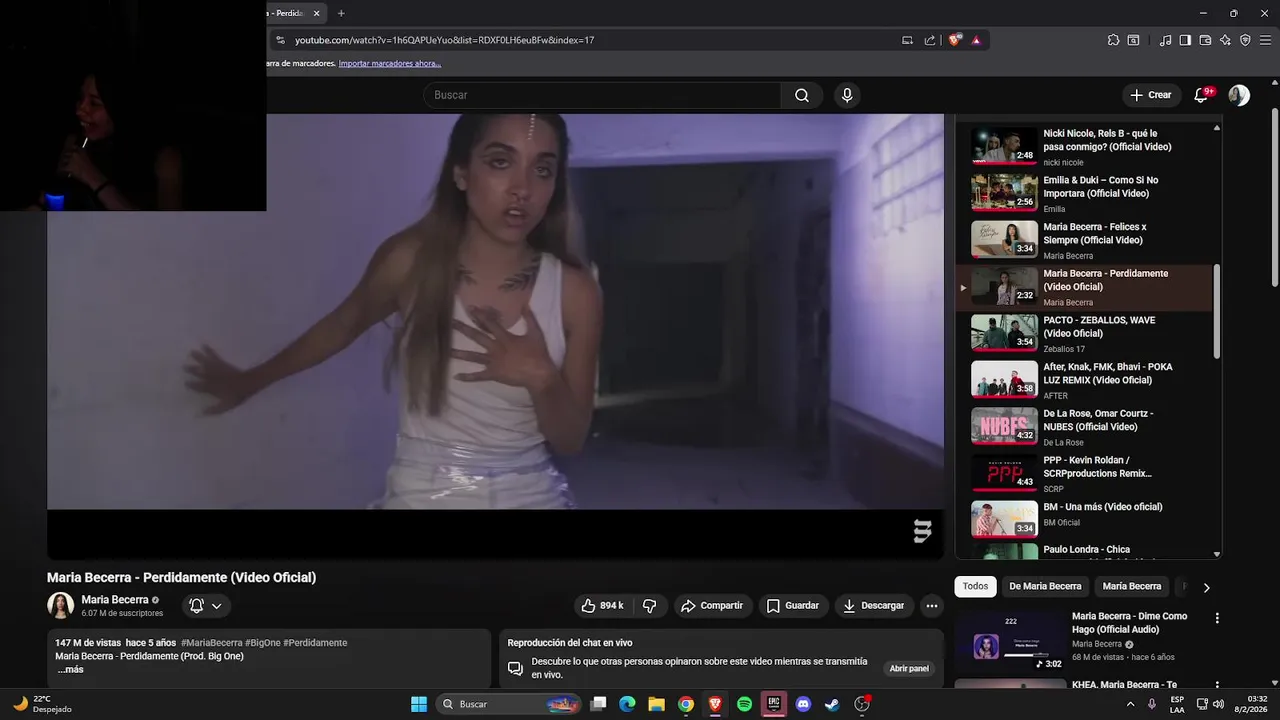Play POKA LUZ REMIX from playlist
Viewport: 1280px width, 720px height.
1085,380
